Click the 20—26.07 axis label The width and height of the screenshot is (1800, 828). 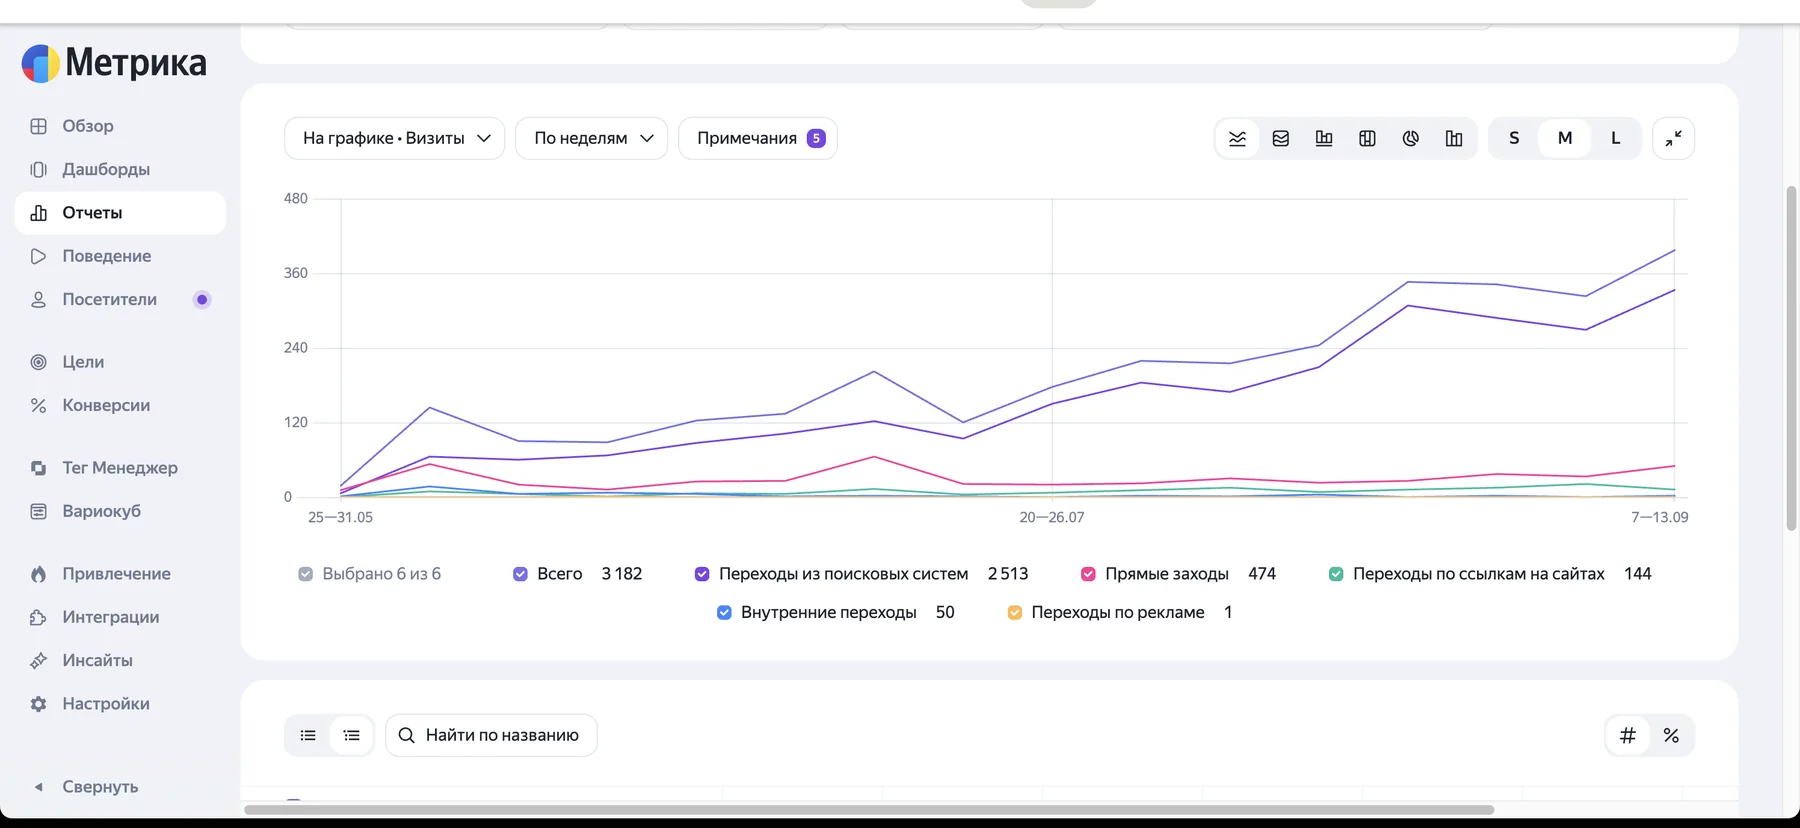(1052, 517)
